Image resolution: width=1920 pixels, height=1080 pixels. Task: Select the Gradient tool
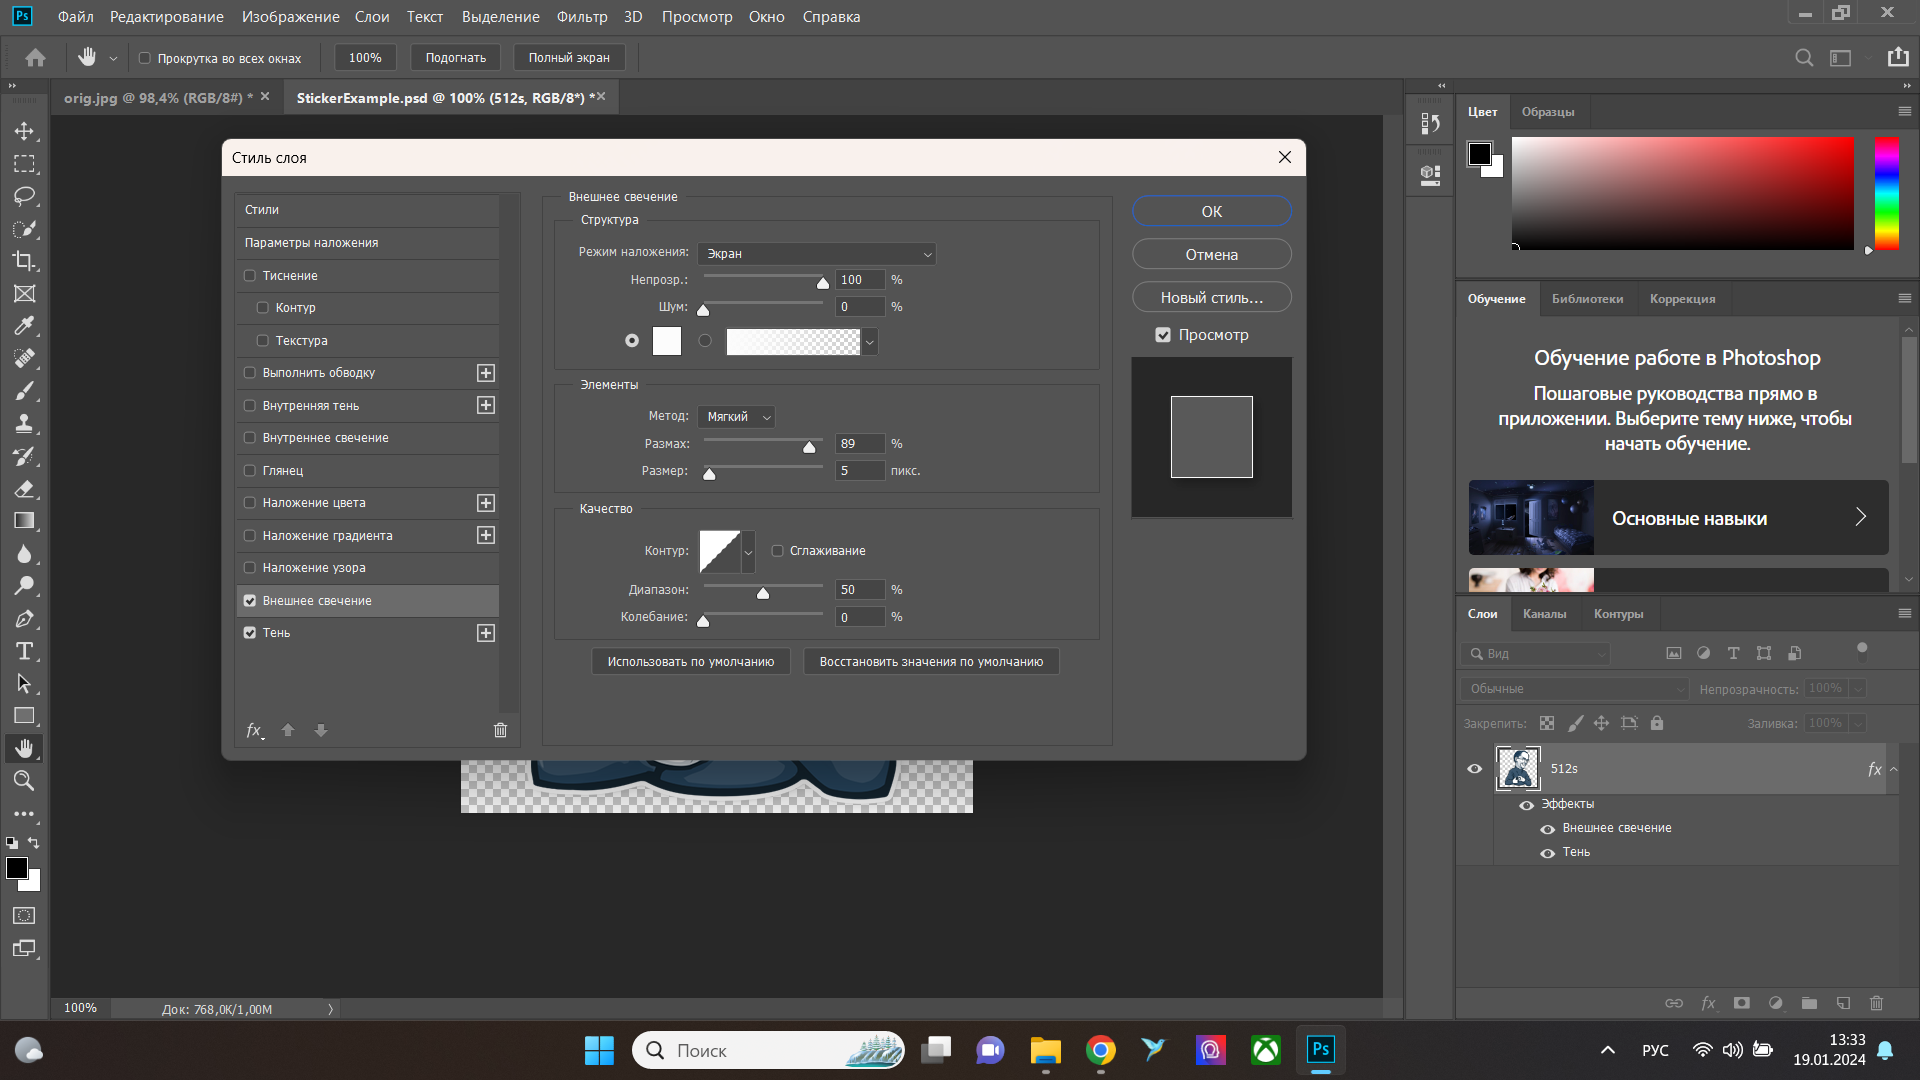coord(24,521)
